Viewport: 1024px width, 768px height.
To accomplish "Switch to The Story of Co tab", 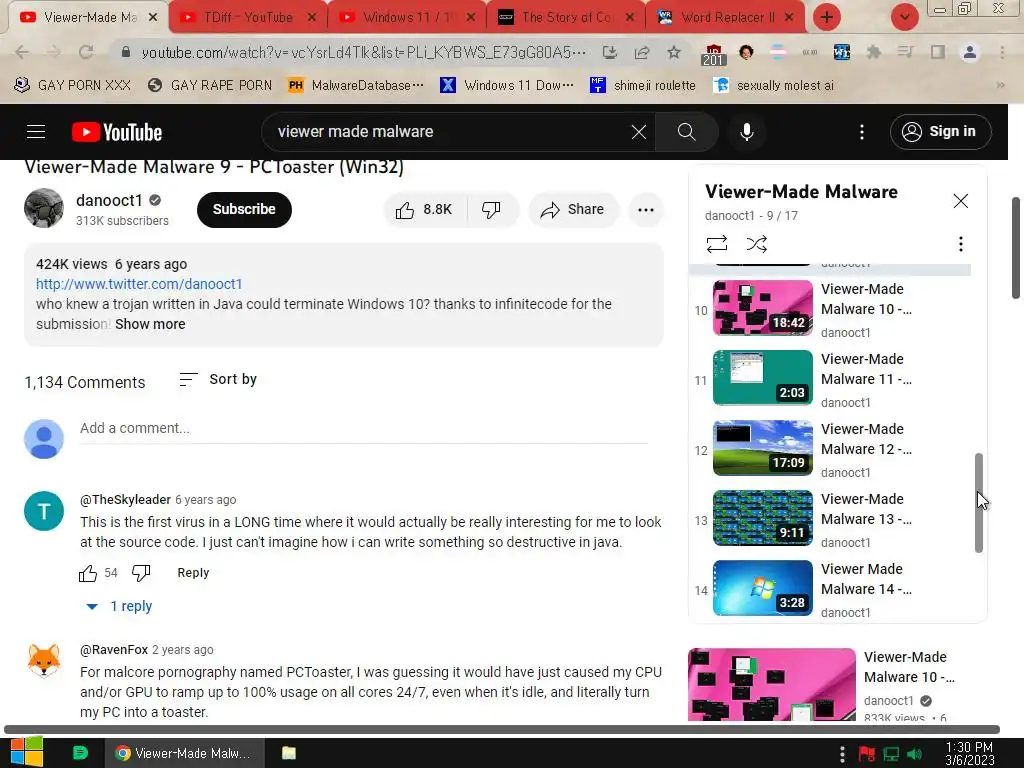I will pos(566,17).
